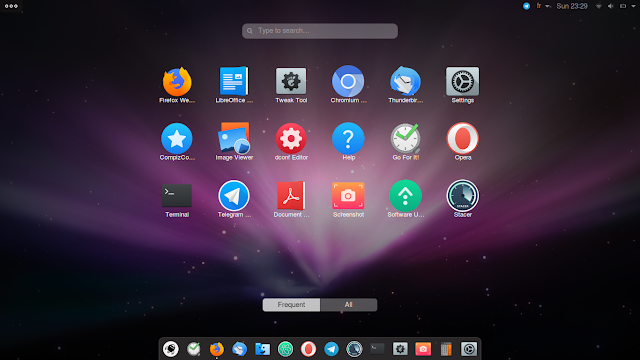Launch dconf Editor
The height and width of the screenshot is (360, 640).
[291, 139]
